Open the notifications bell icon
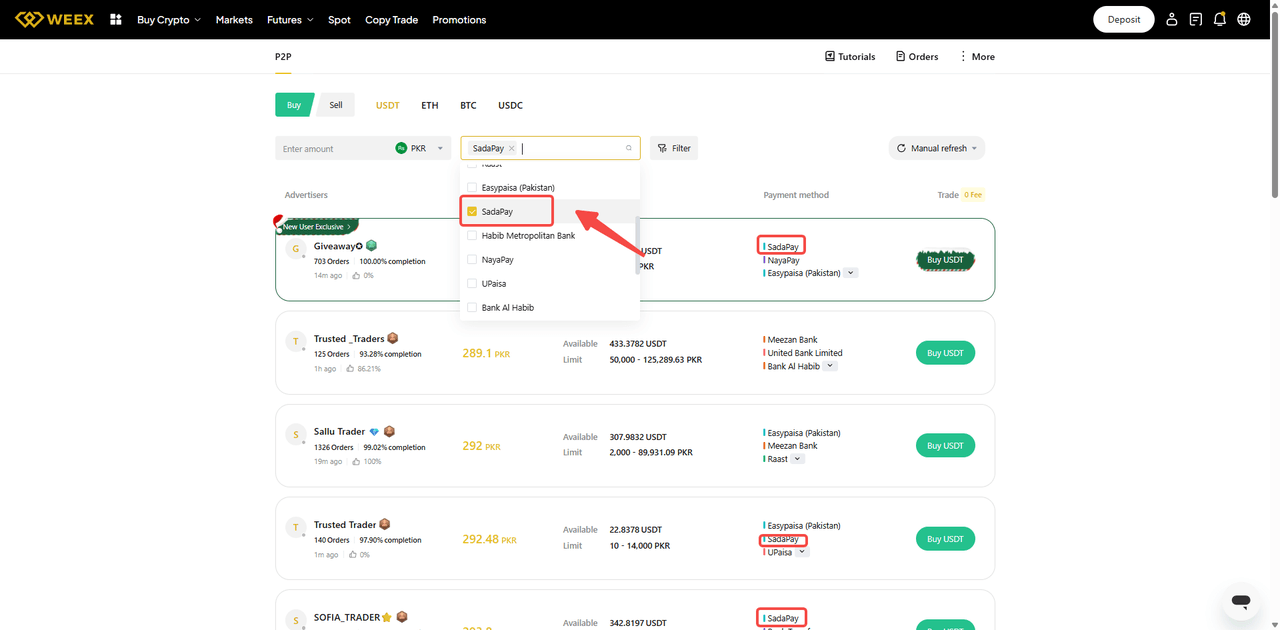 (x=1220, y=20)
